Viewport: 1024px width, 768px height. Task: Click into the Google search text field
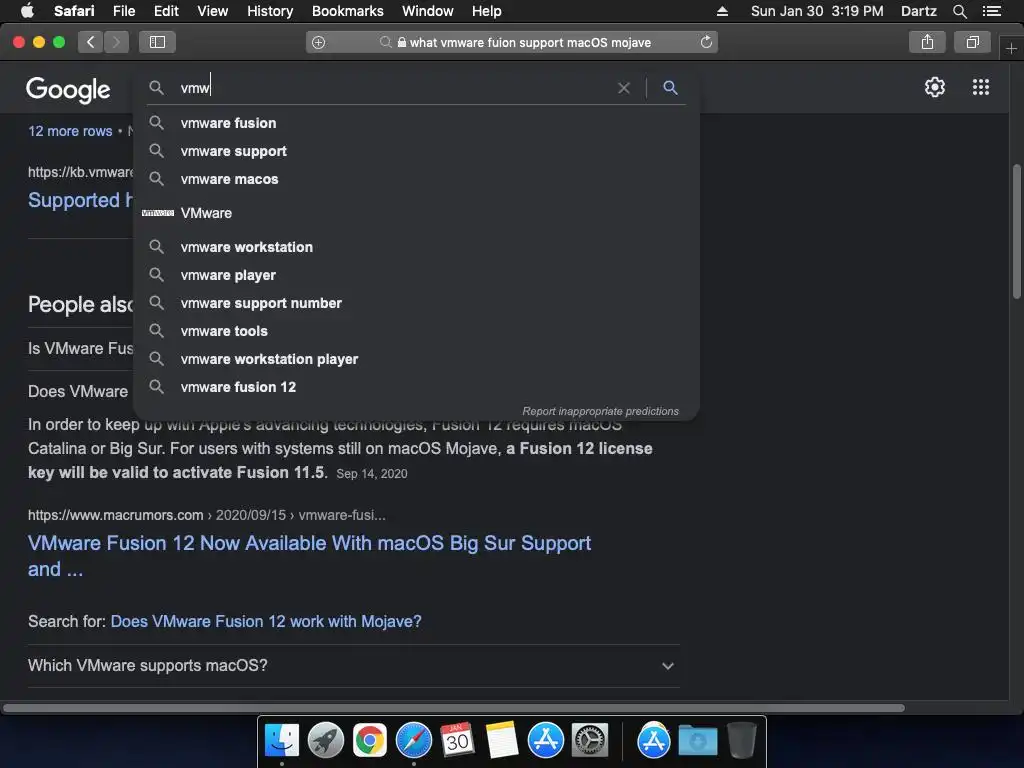coord(395,88)
